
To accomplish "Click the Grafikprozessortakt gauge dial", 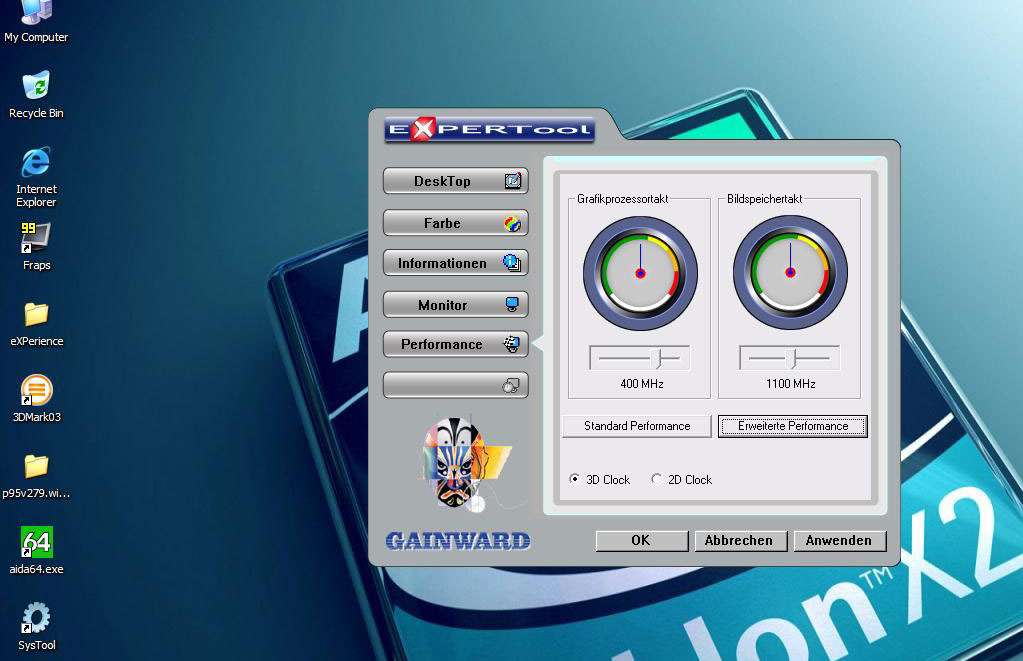I will tap(640, 273).
